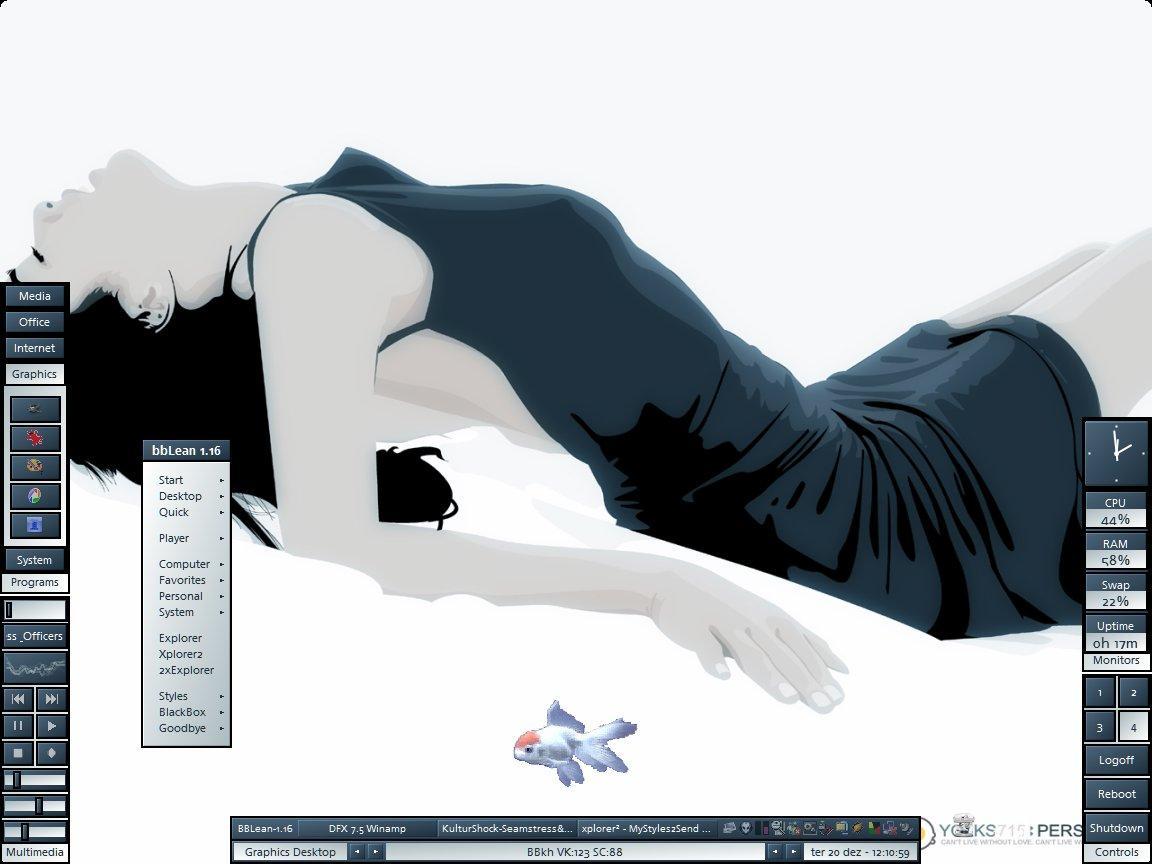1152x864 pixels.
Task: Launch Xplorer2 from the menu
Action: click(x=187, y=655)
